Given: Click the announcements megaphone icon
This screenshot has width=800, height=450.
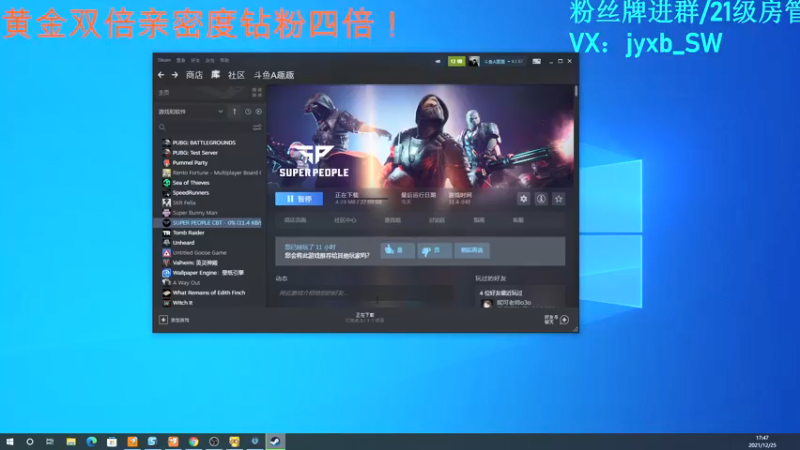Looking at the screenshot, I should click(438, 61).
